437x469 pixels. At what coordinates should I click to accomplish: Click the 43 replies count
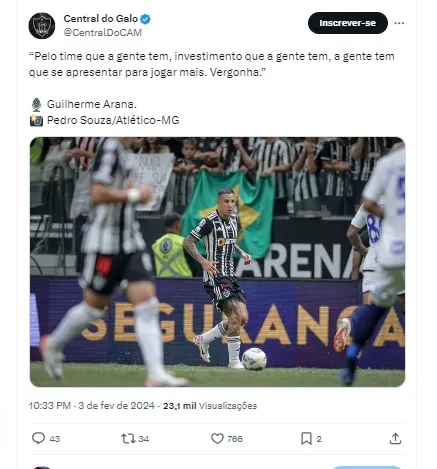(x=55, y=439)
